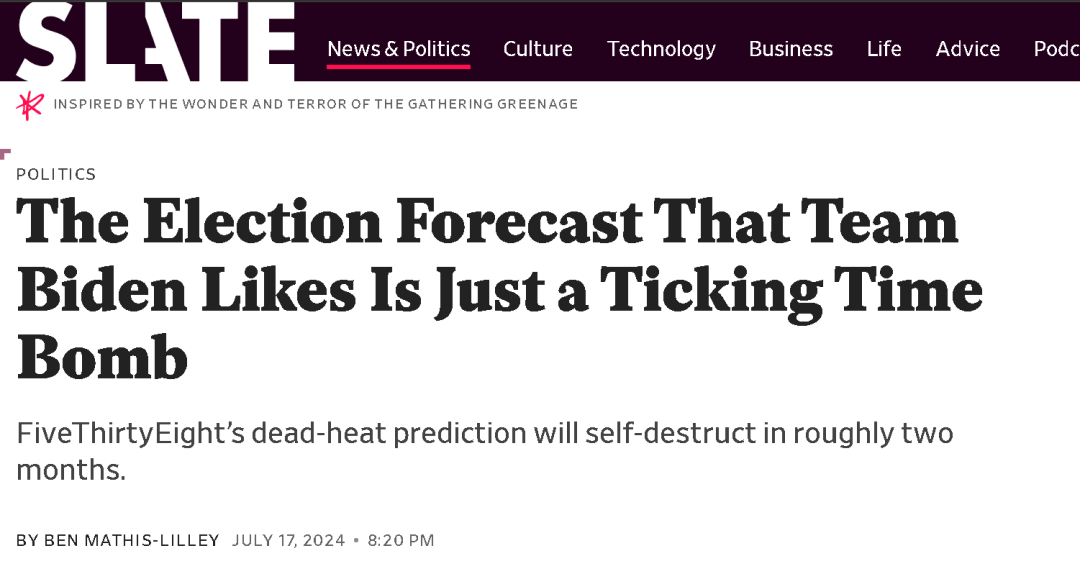Viewport: 1080px width, 574px height.
Task: Click the Slate logo
Action: 156,41
